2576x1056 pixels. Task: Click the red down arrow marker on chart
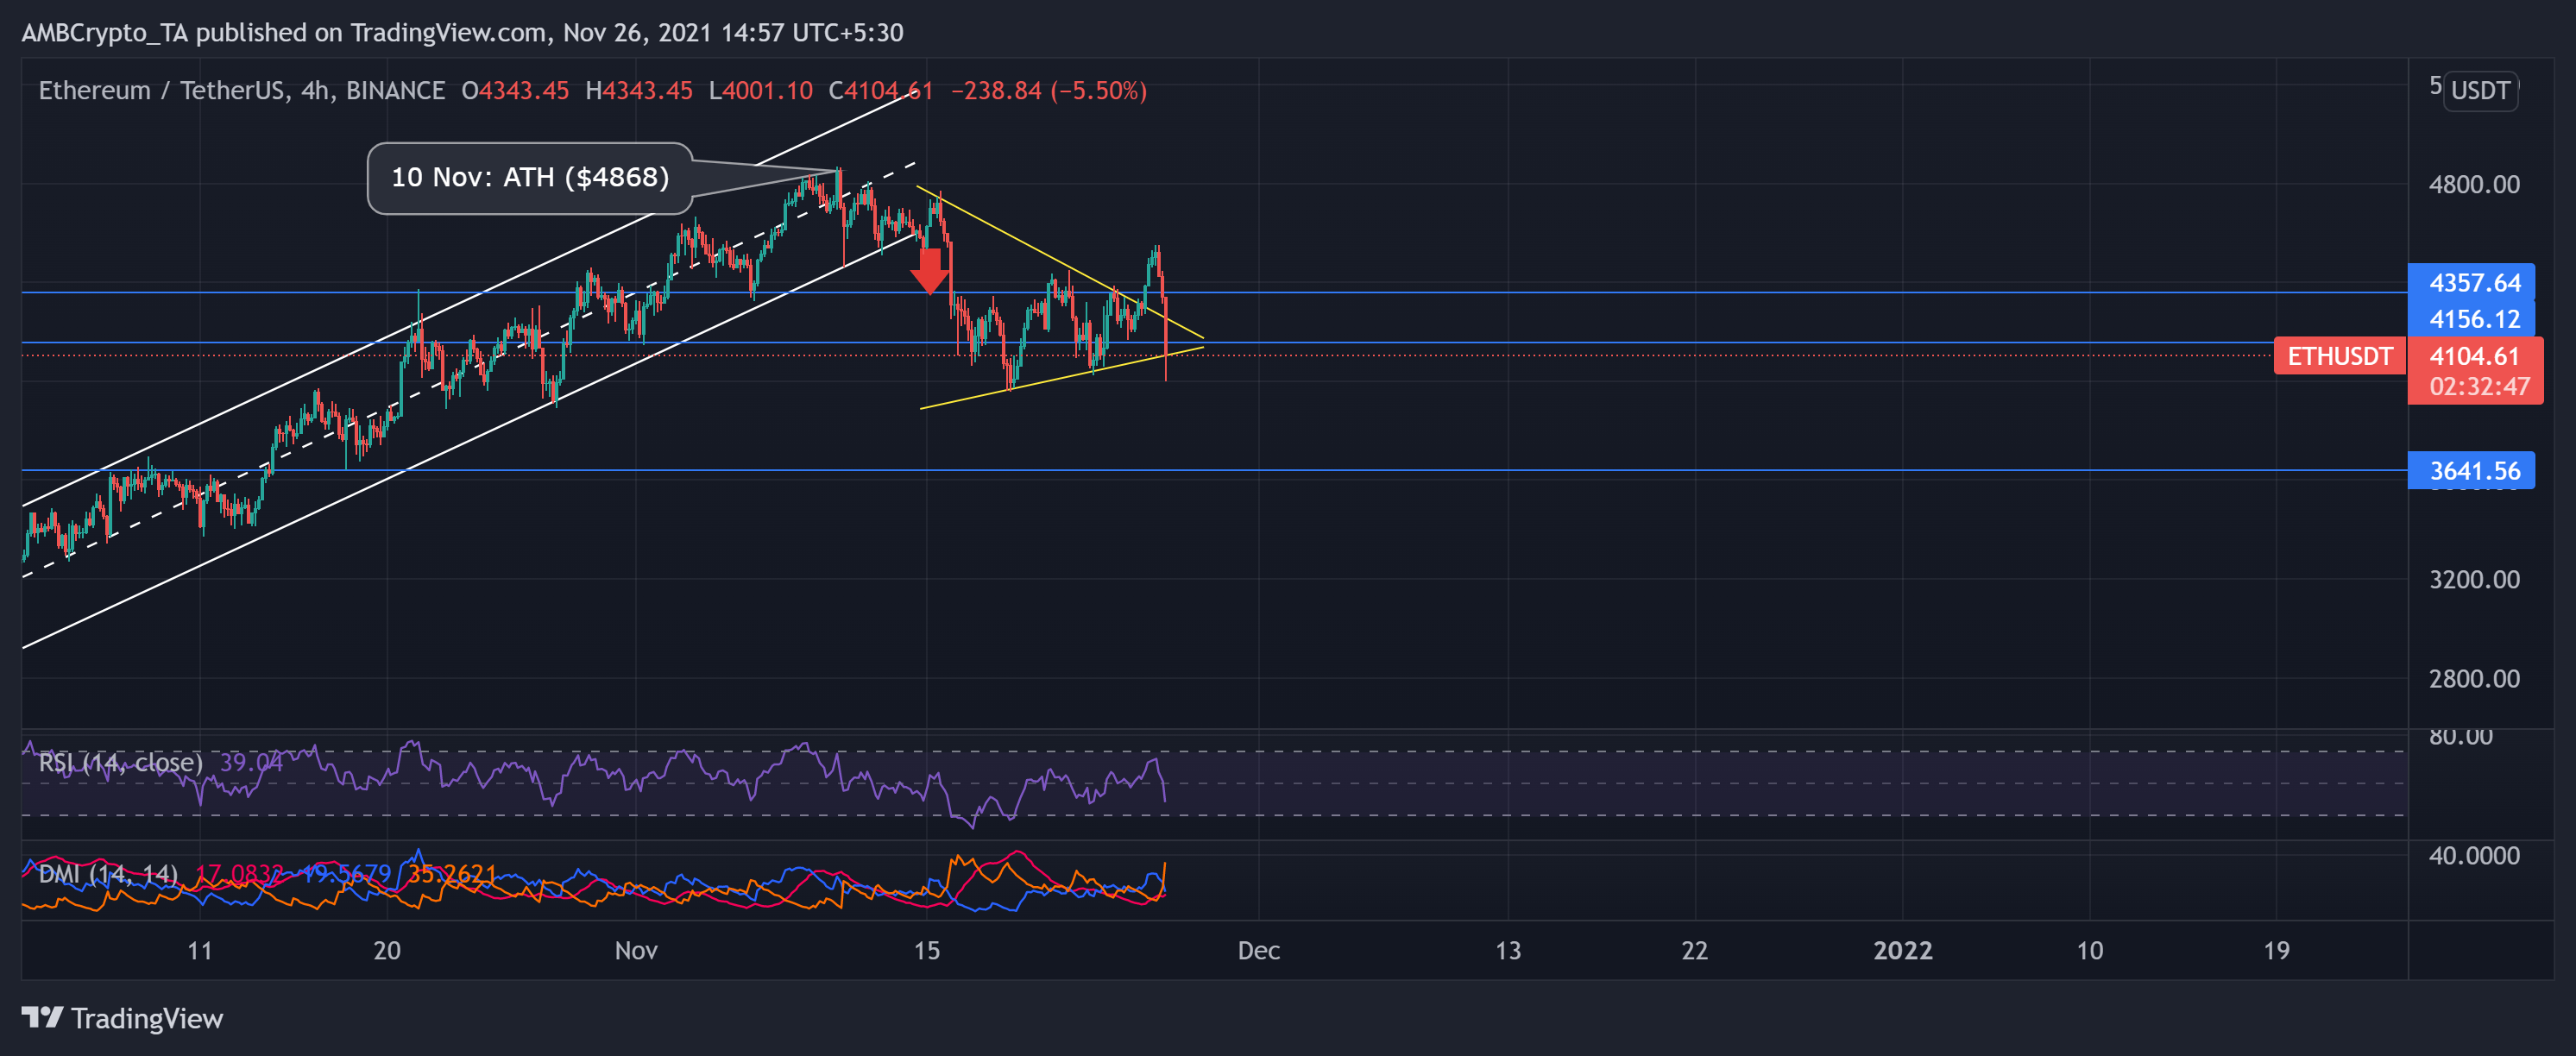930,271
